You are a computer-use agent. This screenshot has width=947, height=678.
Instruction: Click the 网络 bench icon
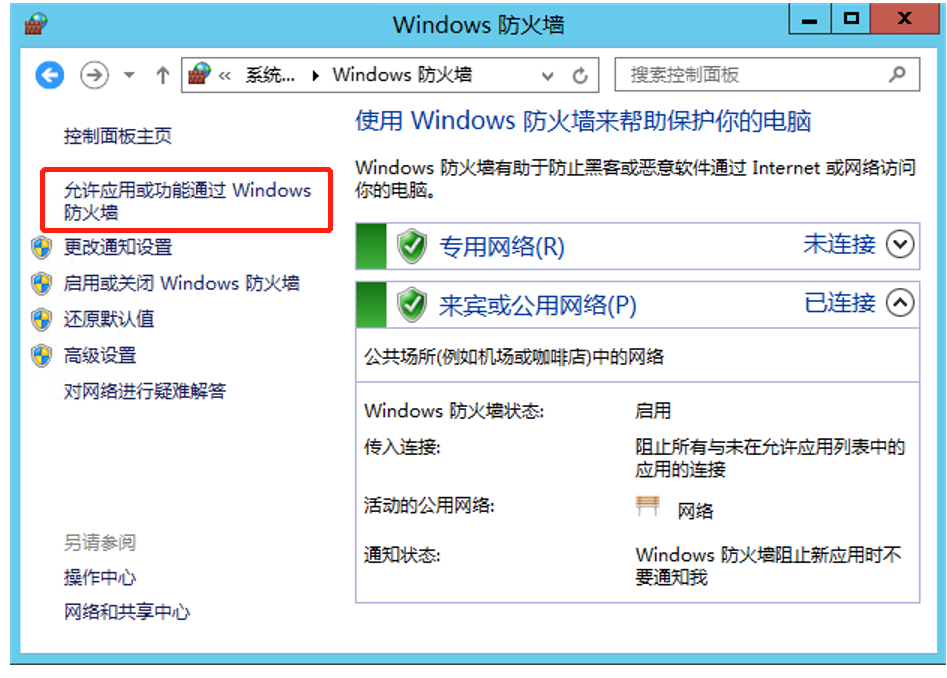(x=647, y=506)
